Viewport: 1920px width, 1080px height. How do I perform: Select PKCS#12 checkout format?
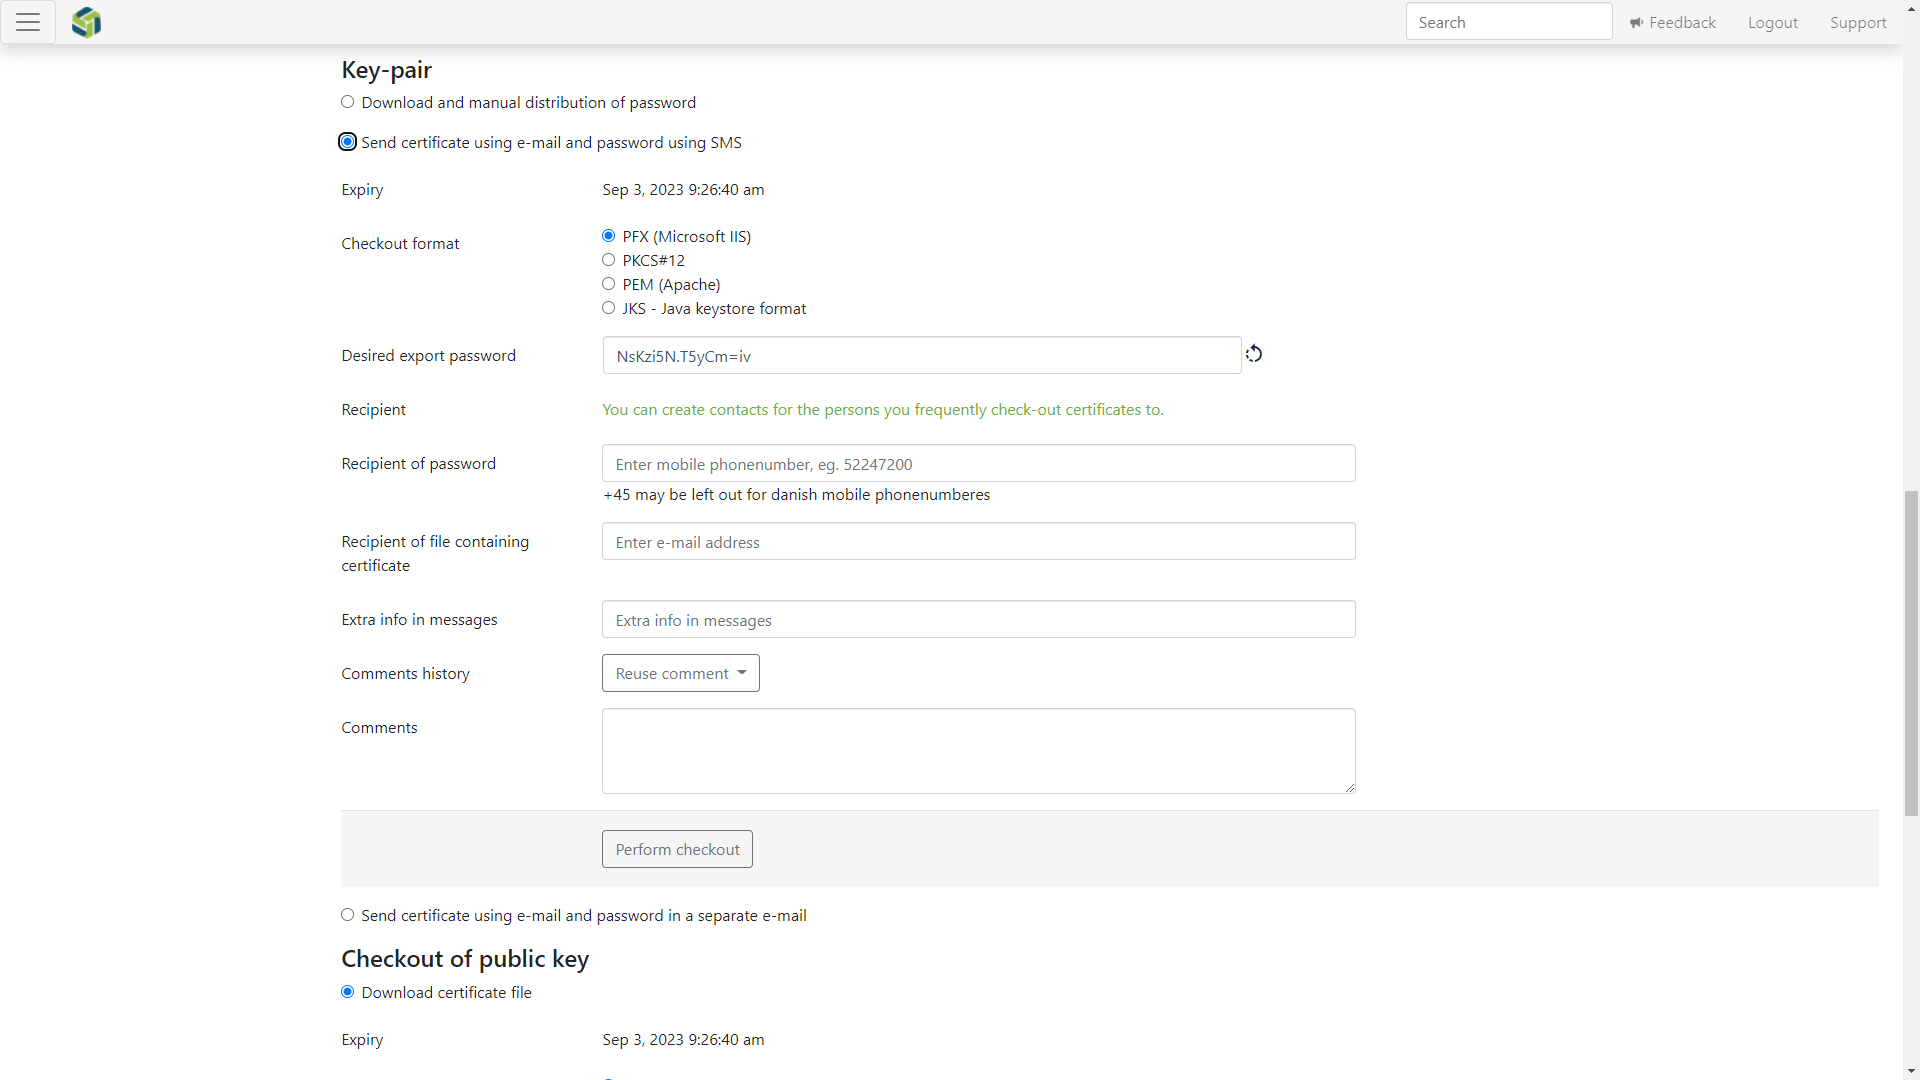pos(608,260)
